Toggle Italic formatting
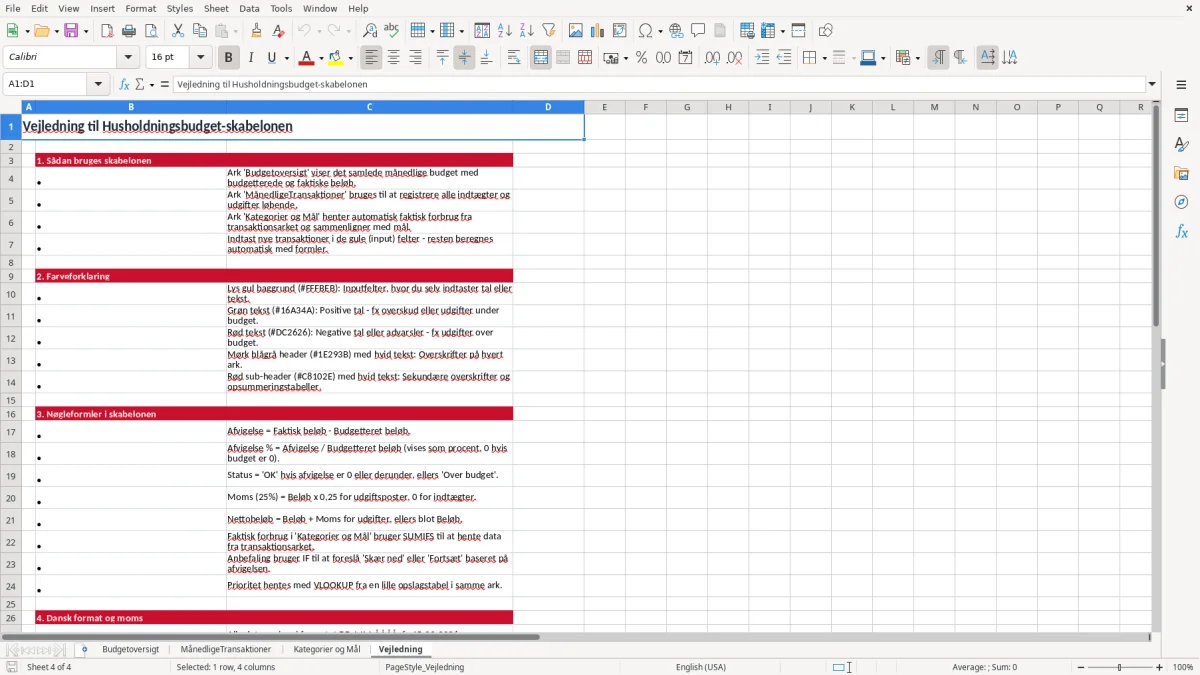 [251, 58]
